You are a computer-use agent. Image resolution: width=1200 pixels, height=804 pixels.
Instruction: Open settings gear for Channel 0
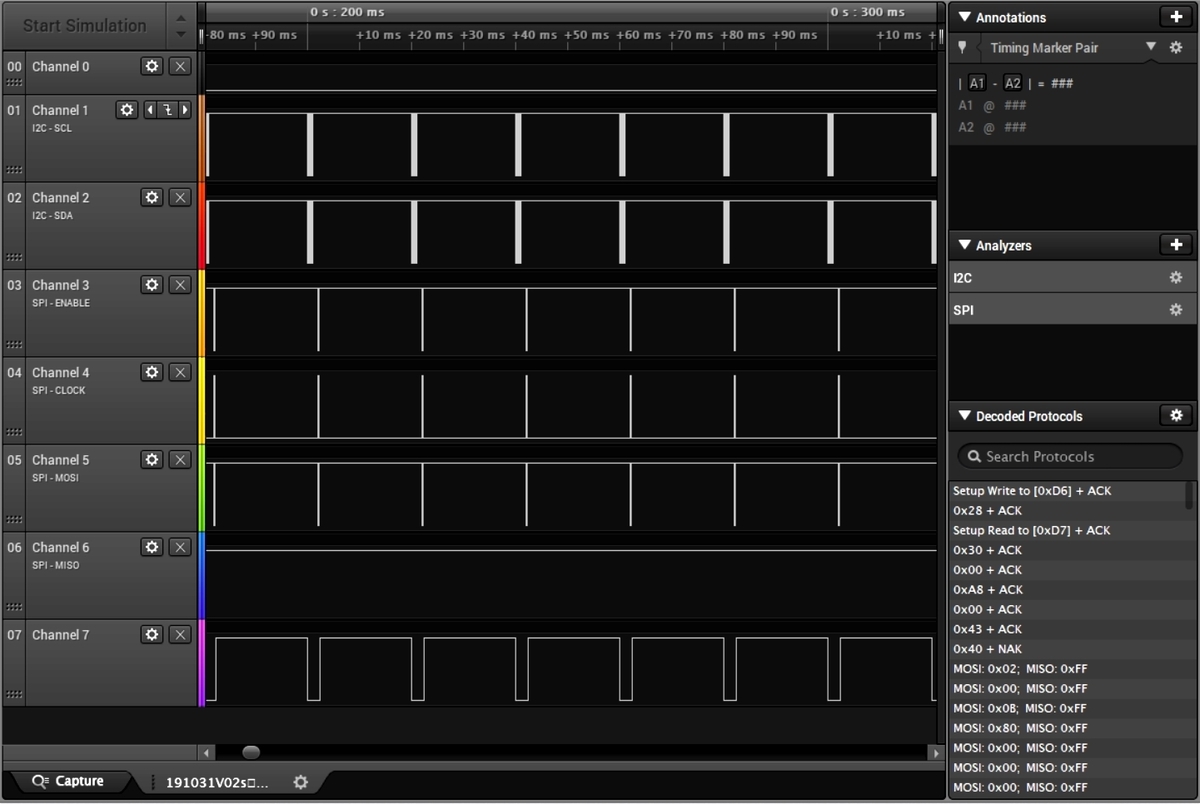tap(152, 66)
